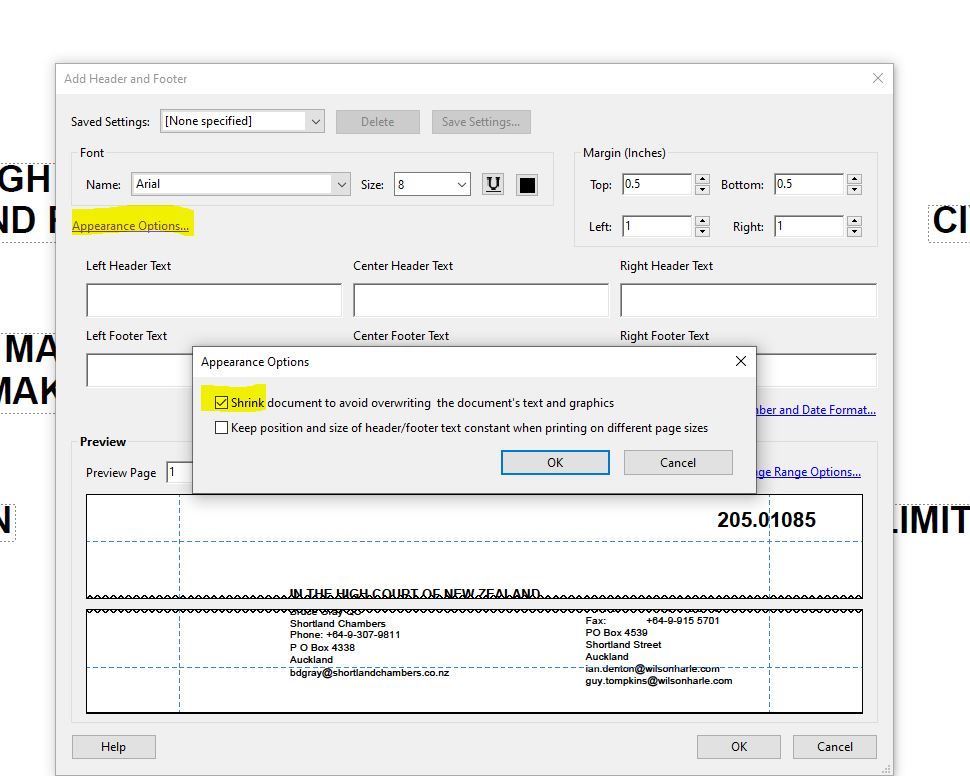Click guy.tompkins@wilsonharle.com in footer preview
970x776 pixels.
coord(659,681)
